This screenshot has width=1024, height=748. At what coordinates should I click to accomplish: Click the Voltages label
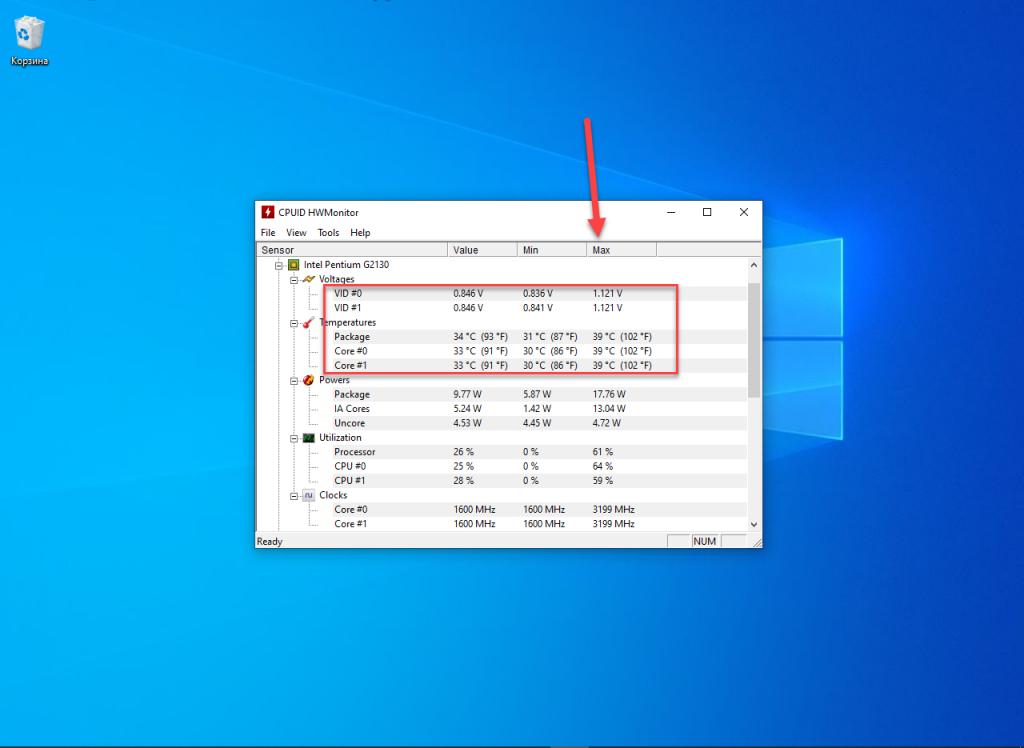336,279
